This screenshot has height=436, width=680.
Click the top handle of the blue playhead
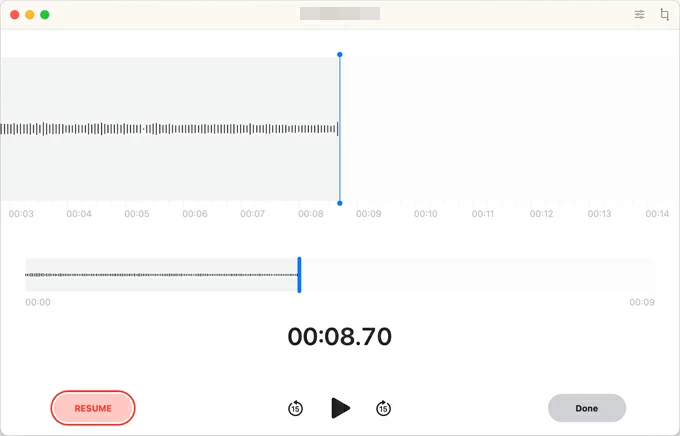click(340, 55)
